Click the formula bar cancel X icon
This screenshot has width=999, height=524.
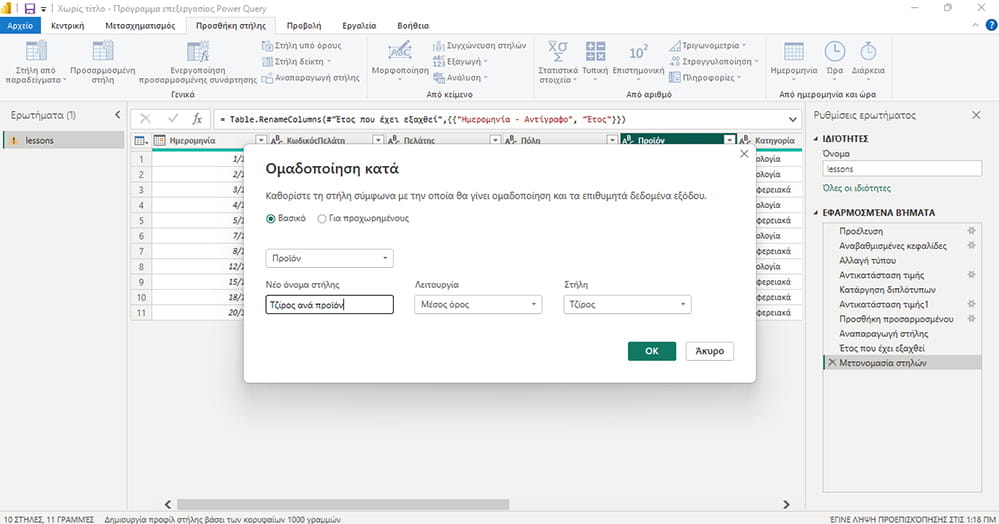[145, 119]
